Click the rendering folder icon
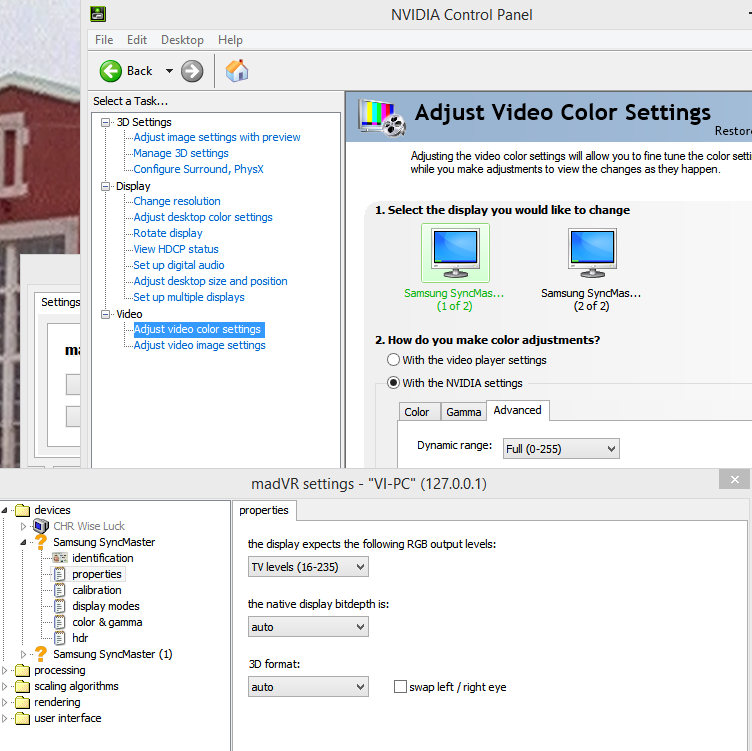 point(23,702)
